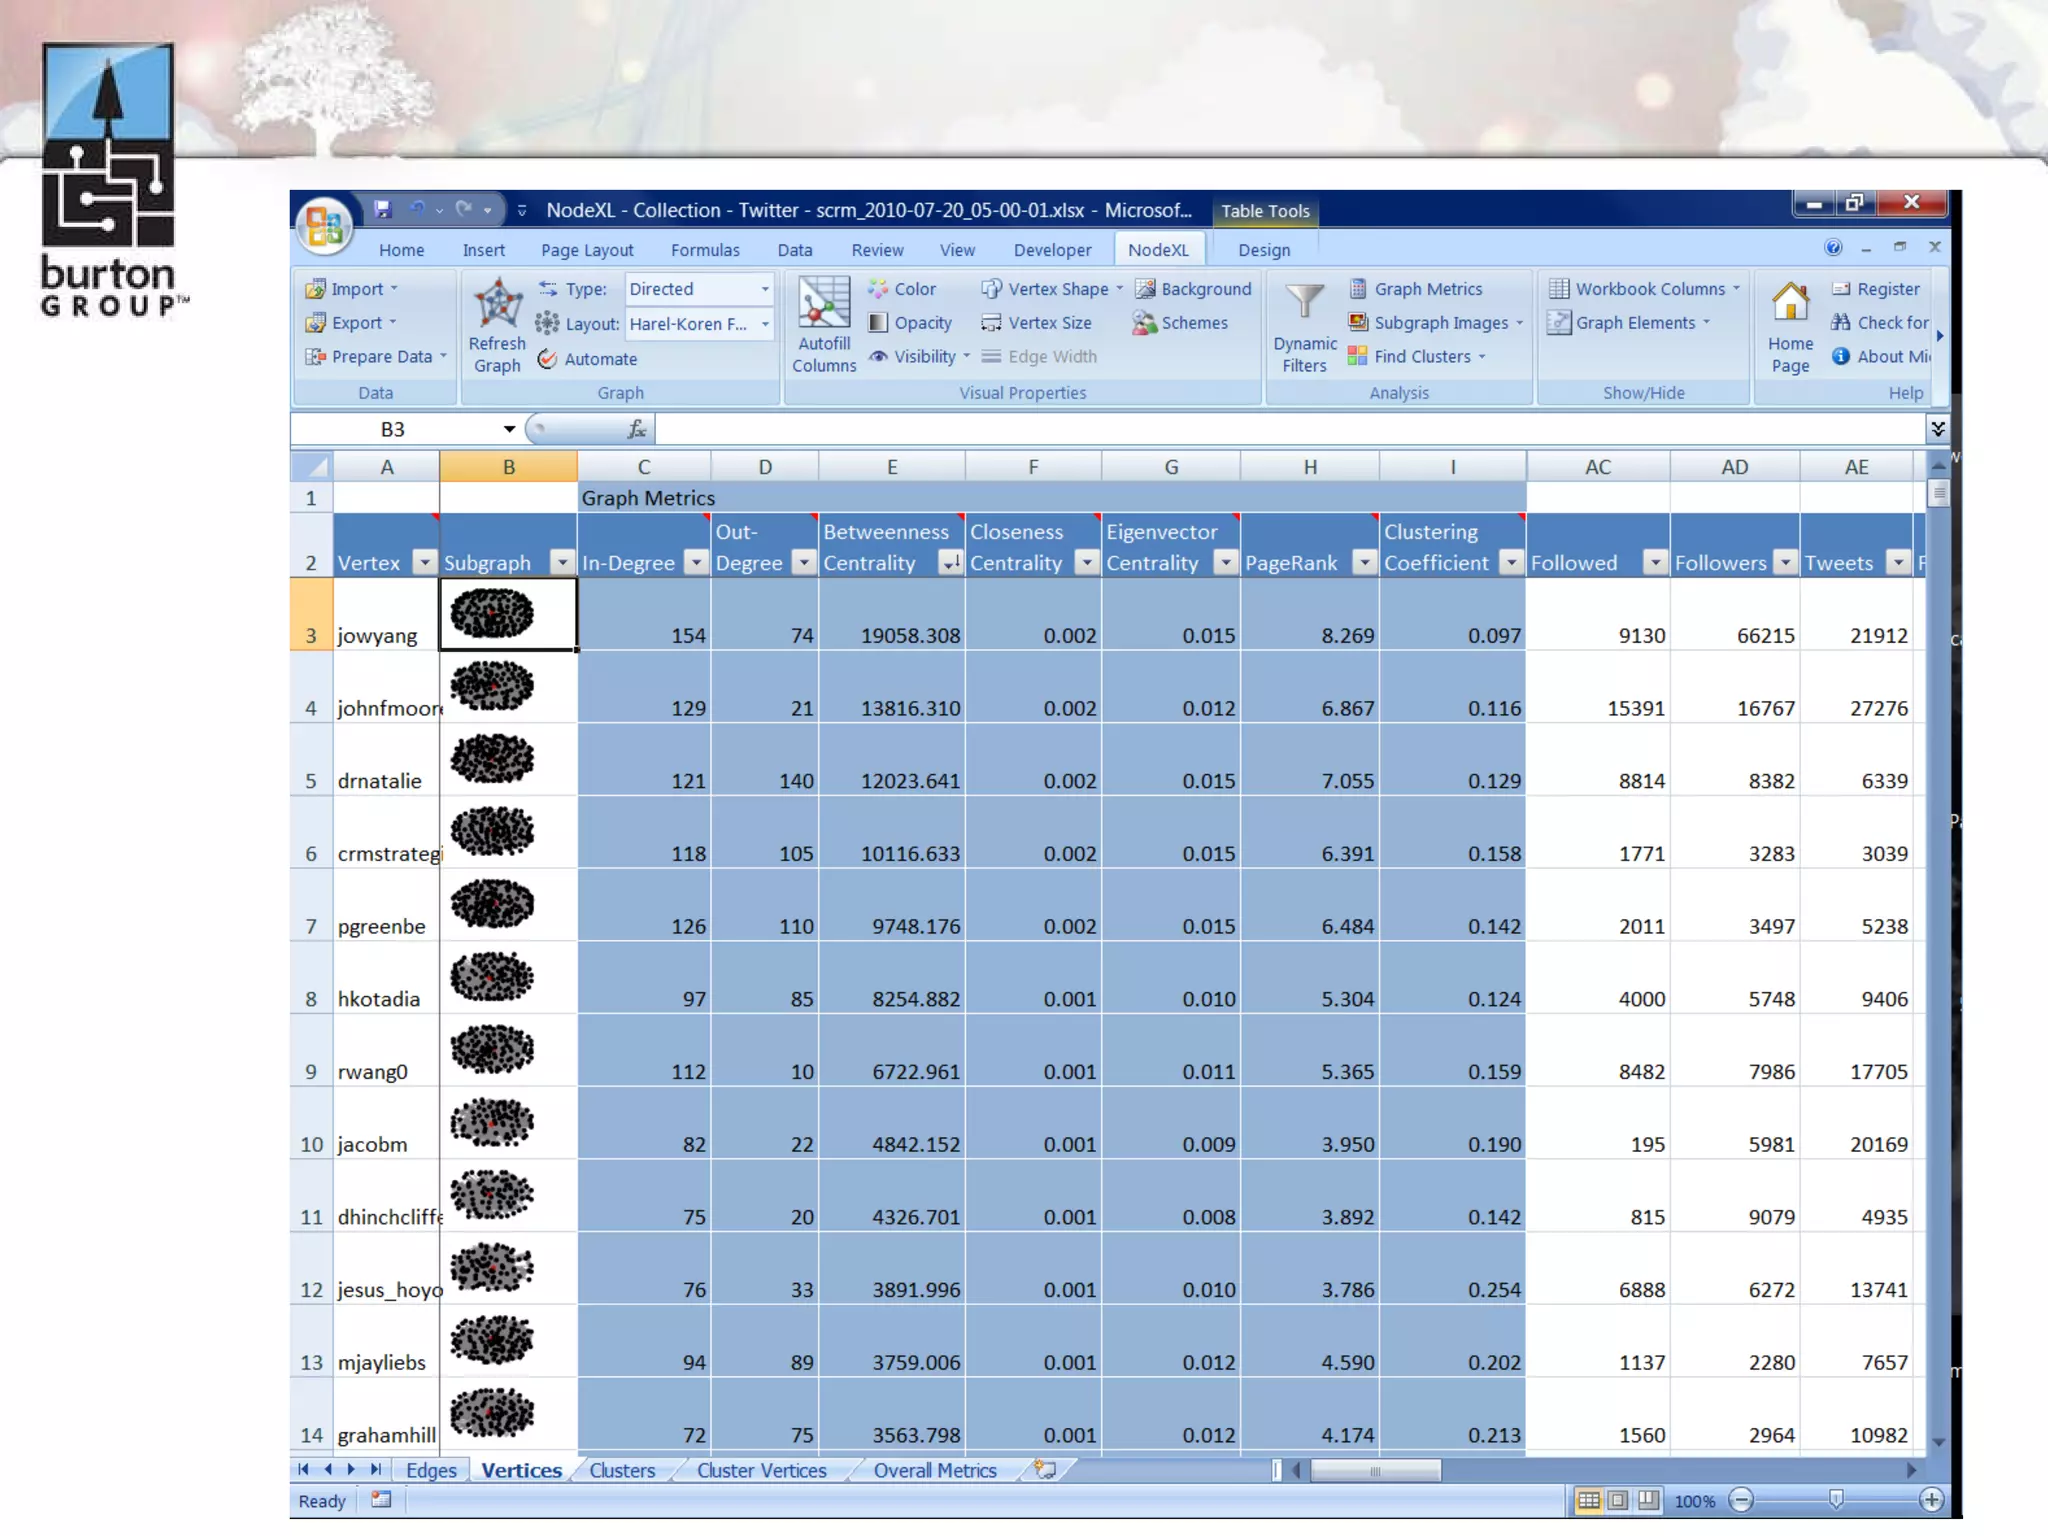Image resolution: width=2048 pixels, height=1536 pixels.
Task: Open the Graph Metrics tool
Action: [x=1427, y=289]
